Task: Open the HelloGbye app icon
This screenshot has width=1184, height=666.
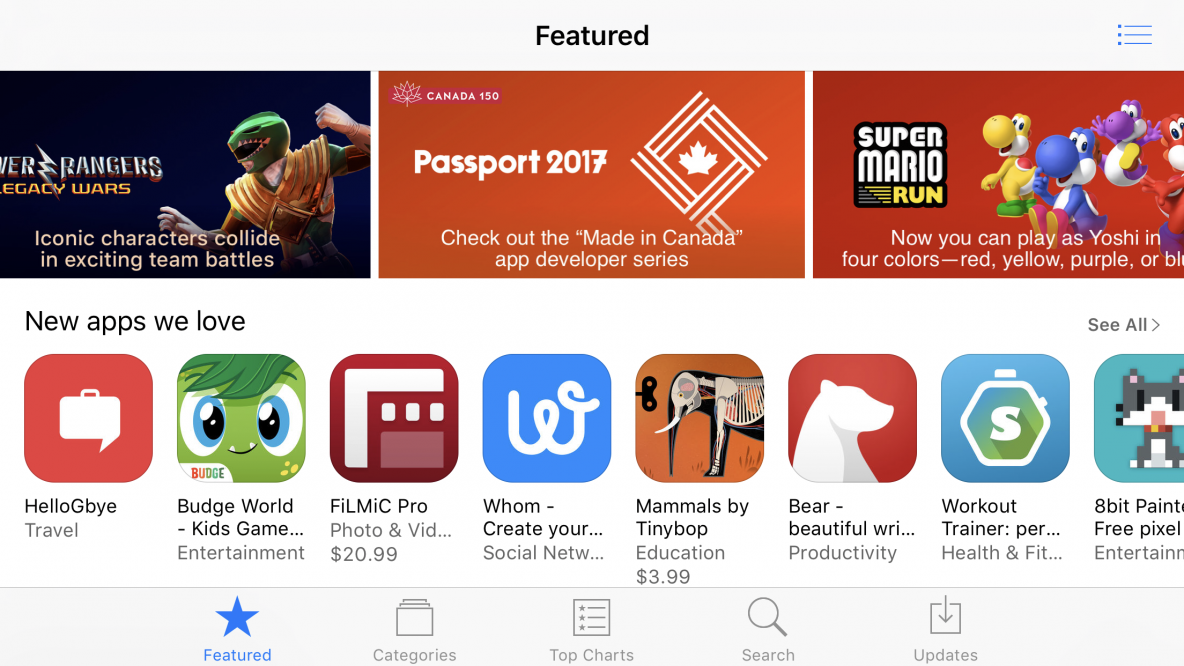Action: (x=88, y=418)
